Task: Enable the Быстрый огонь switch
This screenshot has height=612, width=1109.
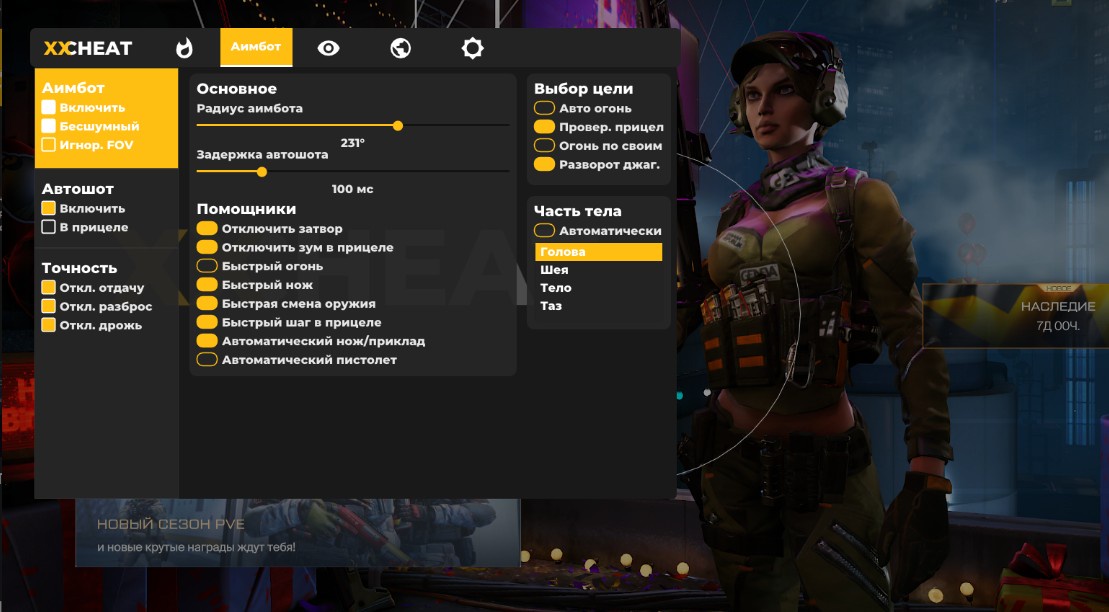Action: click(x=207, y=266)
